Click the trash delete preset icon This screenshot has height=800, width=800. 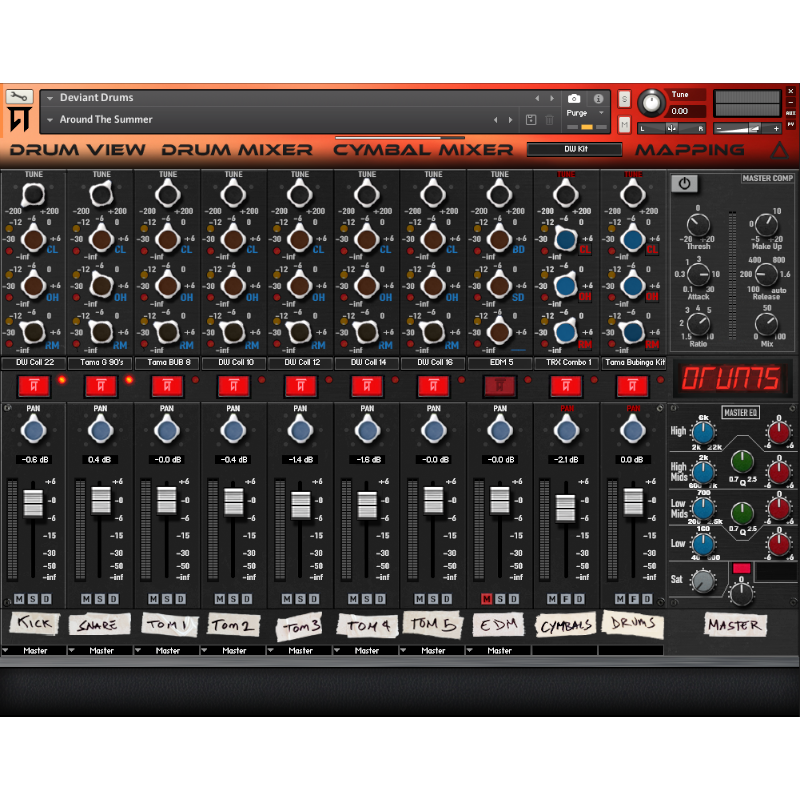[549, 120]
